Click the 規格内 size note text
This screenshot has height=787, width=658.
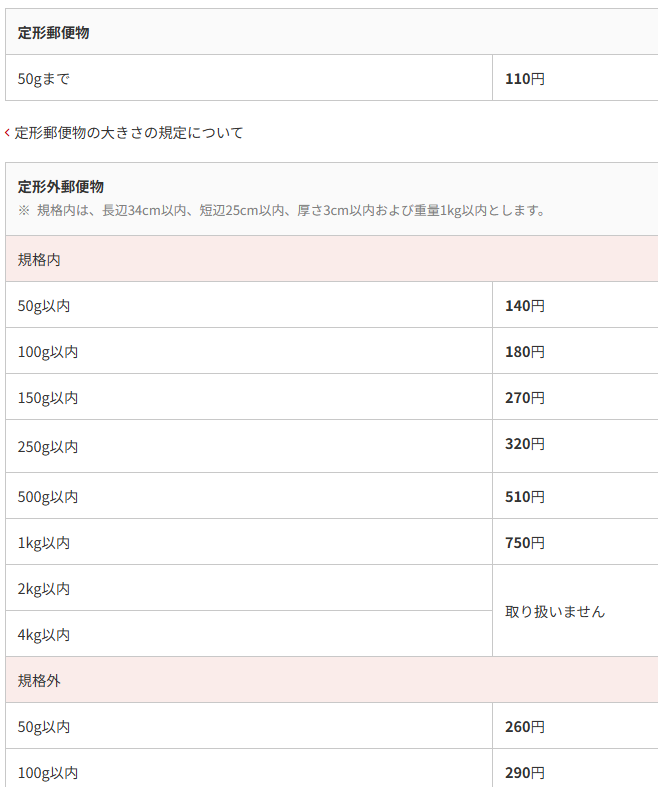281,210
